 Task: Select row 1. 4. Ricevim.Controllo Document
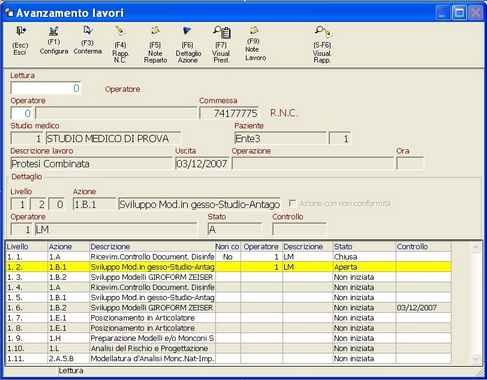pyautogui.click(x=228, y=287)
